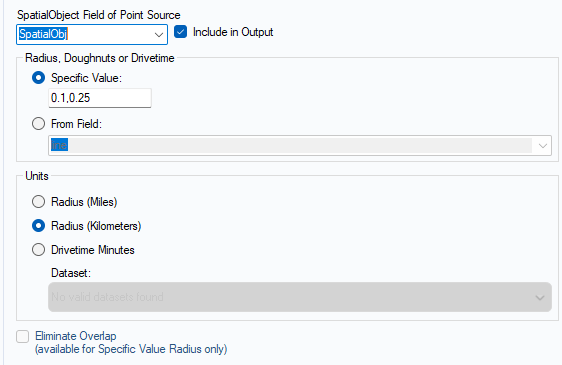The image size is (562, 365).
Task: Click the 'From Field:' label text
Action: click(76, 124)
